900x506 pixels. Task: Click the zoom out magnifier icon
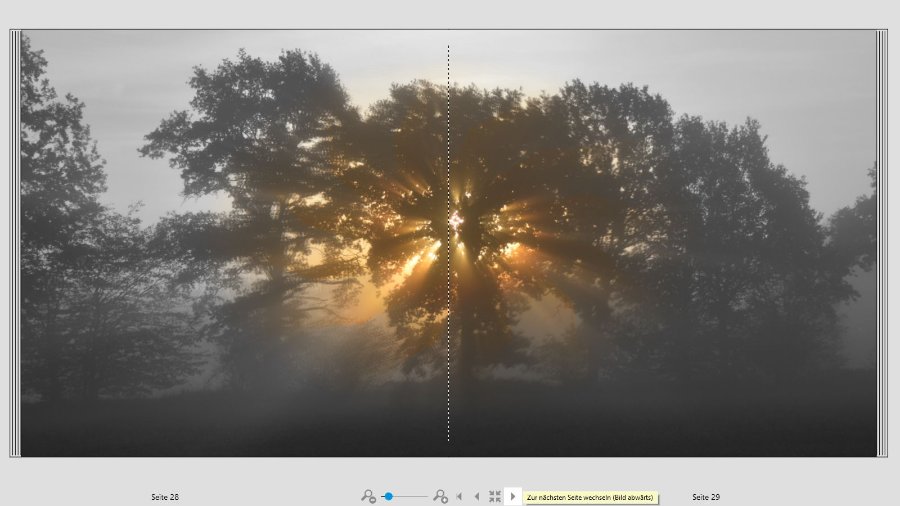pyautogui.click(x=368, y=496)
